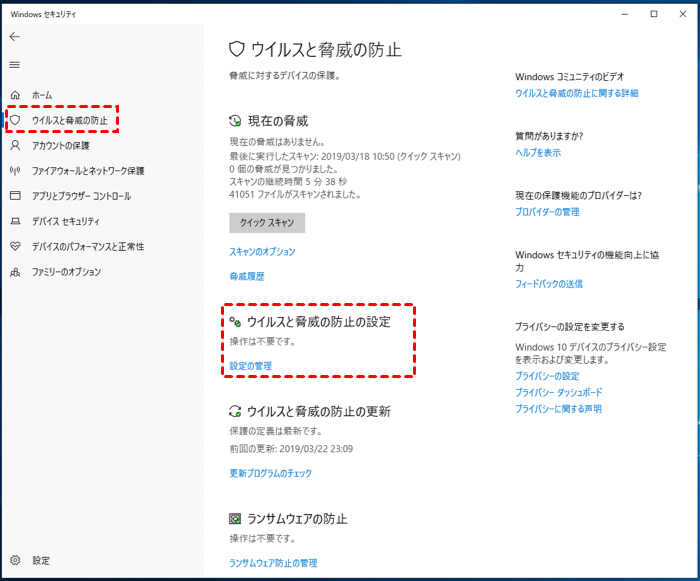The width and height of the screenshot is (700, 581).
Task: Open ファミリーのオプション in the sidebar
Action: point(67,272)
